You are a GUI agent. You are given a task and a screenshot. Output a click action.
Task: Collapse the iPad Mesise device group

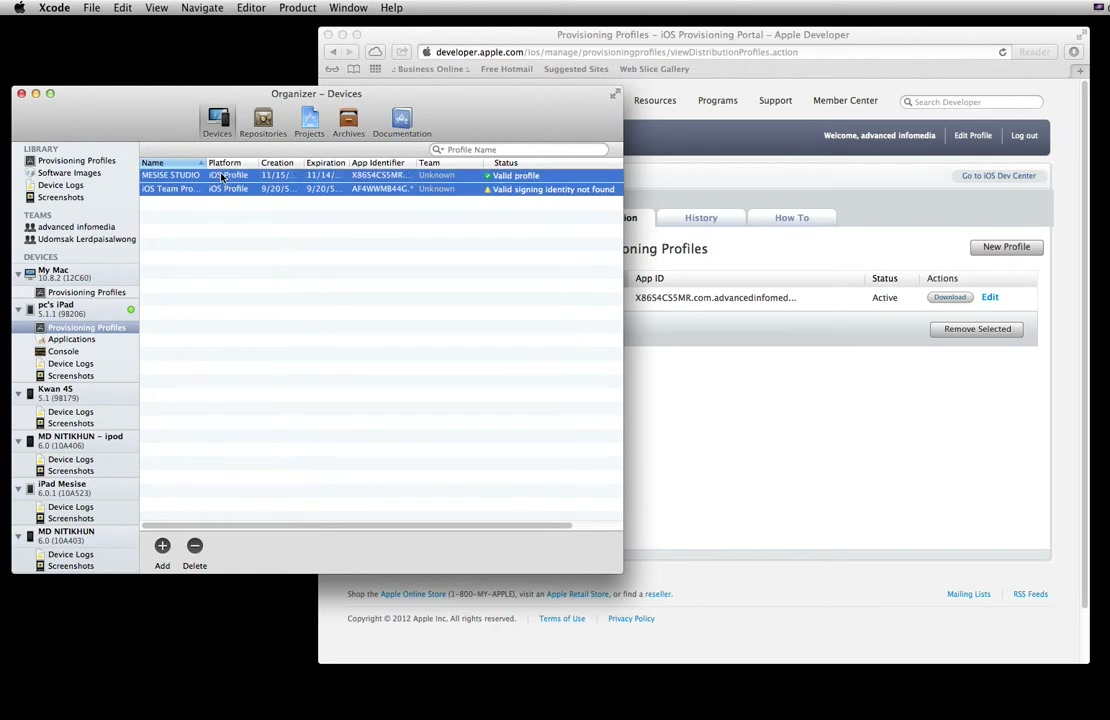(18, 488)
